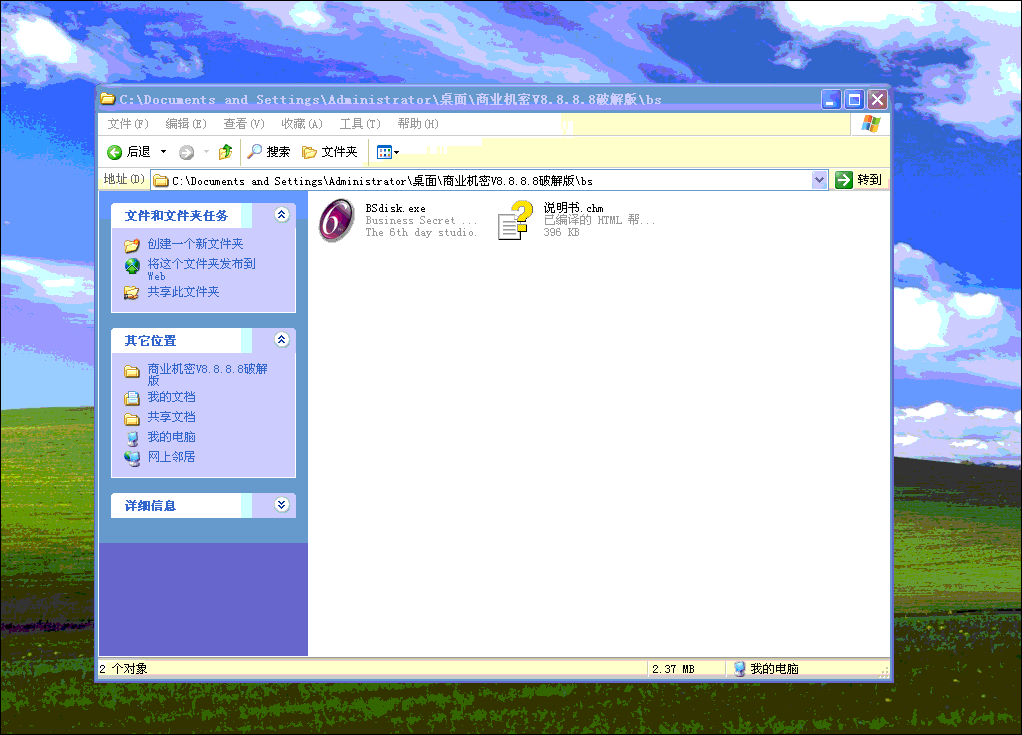Click the network icon beside 网上邻居
The image size is (1022, 735).
coord(132,459)
